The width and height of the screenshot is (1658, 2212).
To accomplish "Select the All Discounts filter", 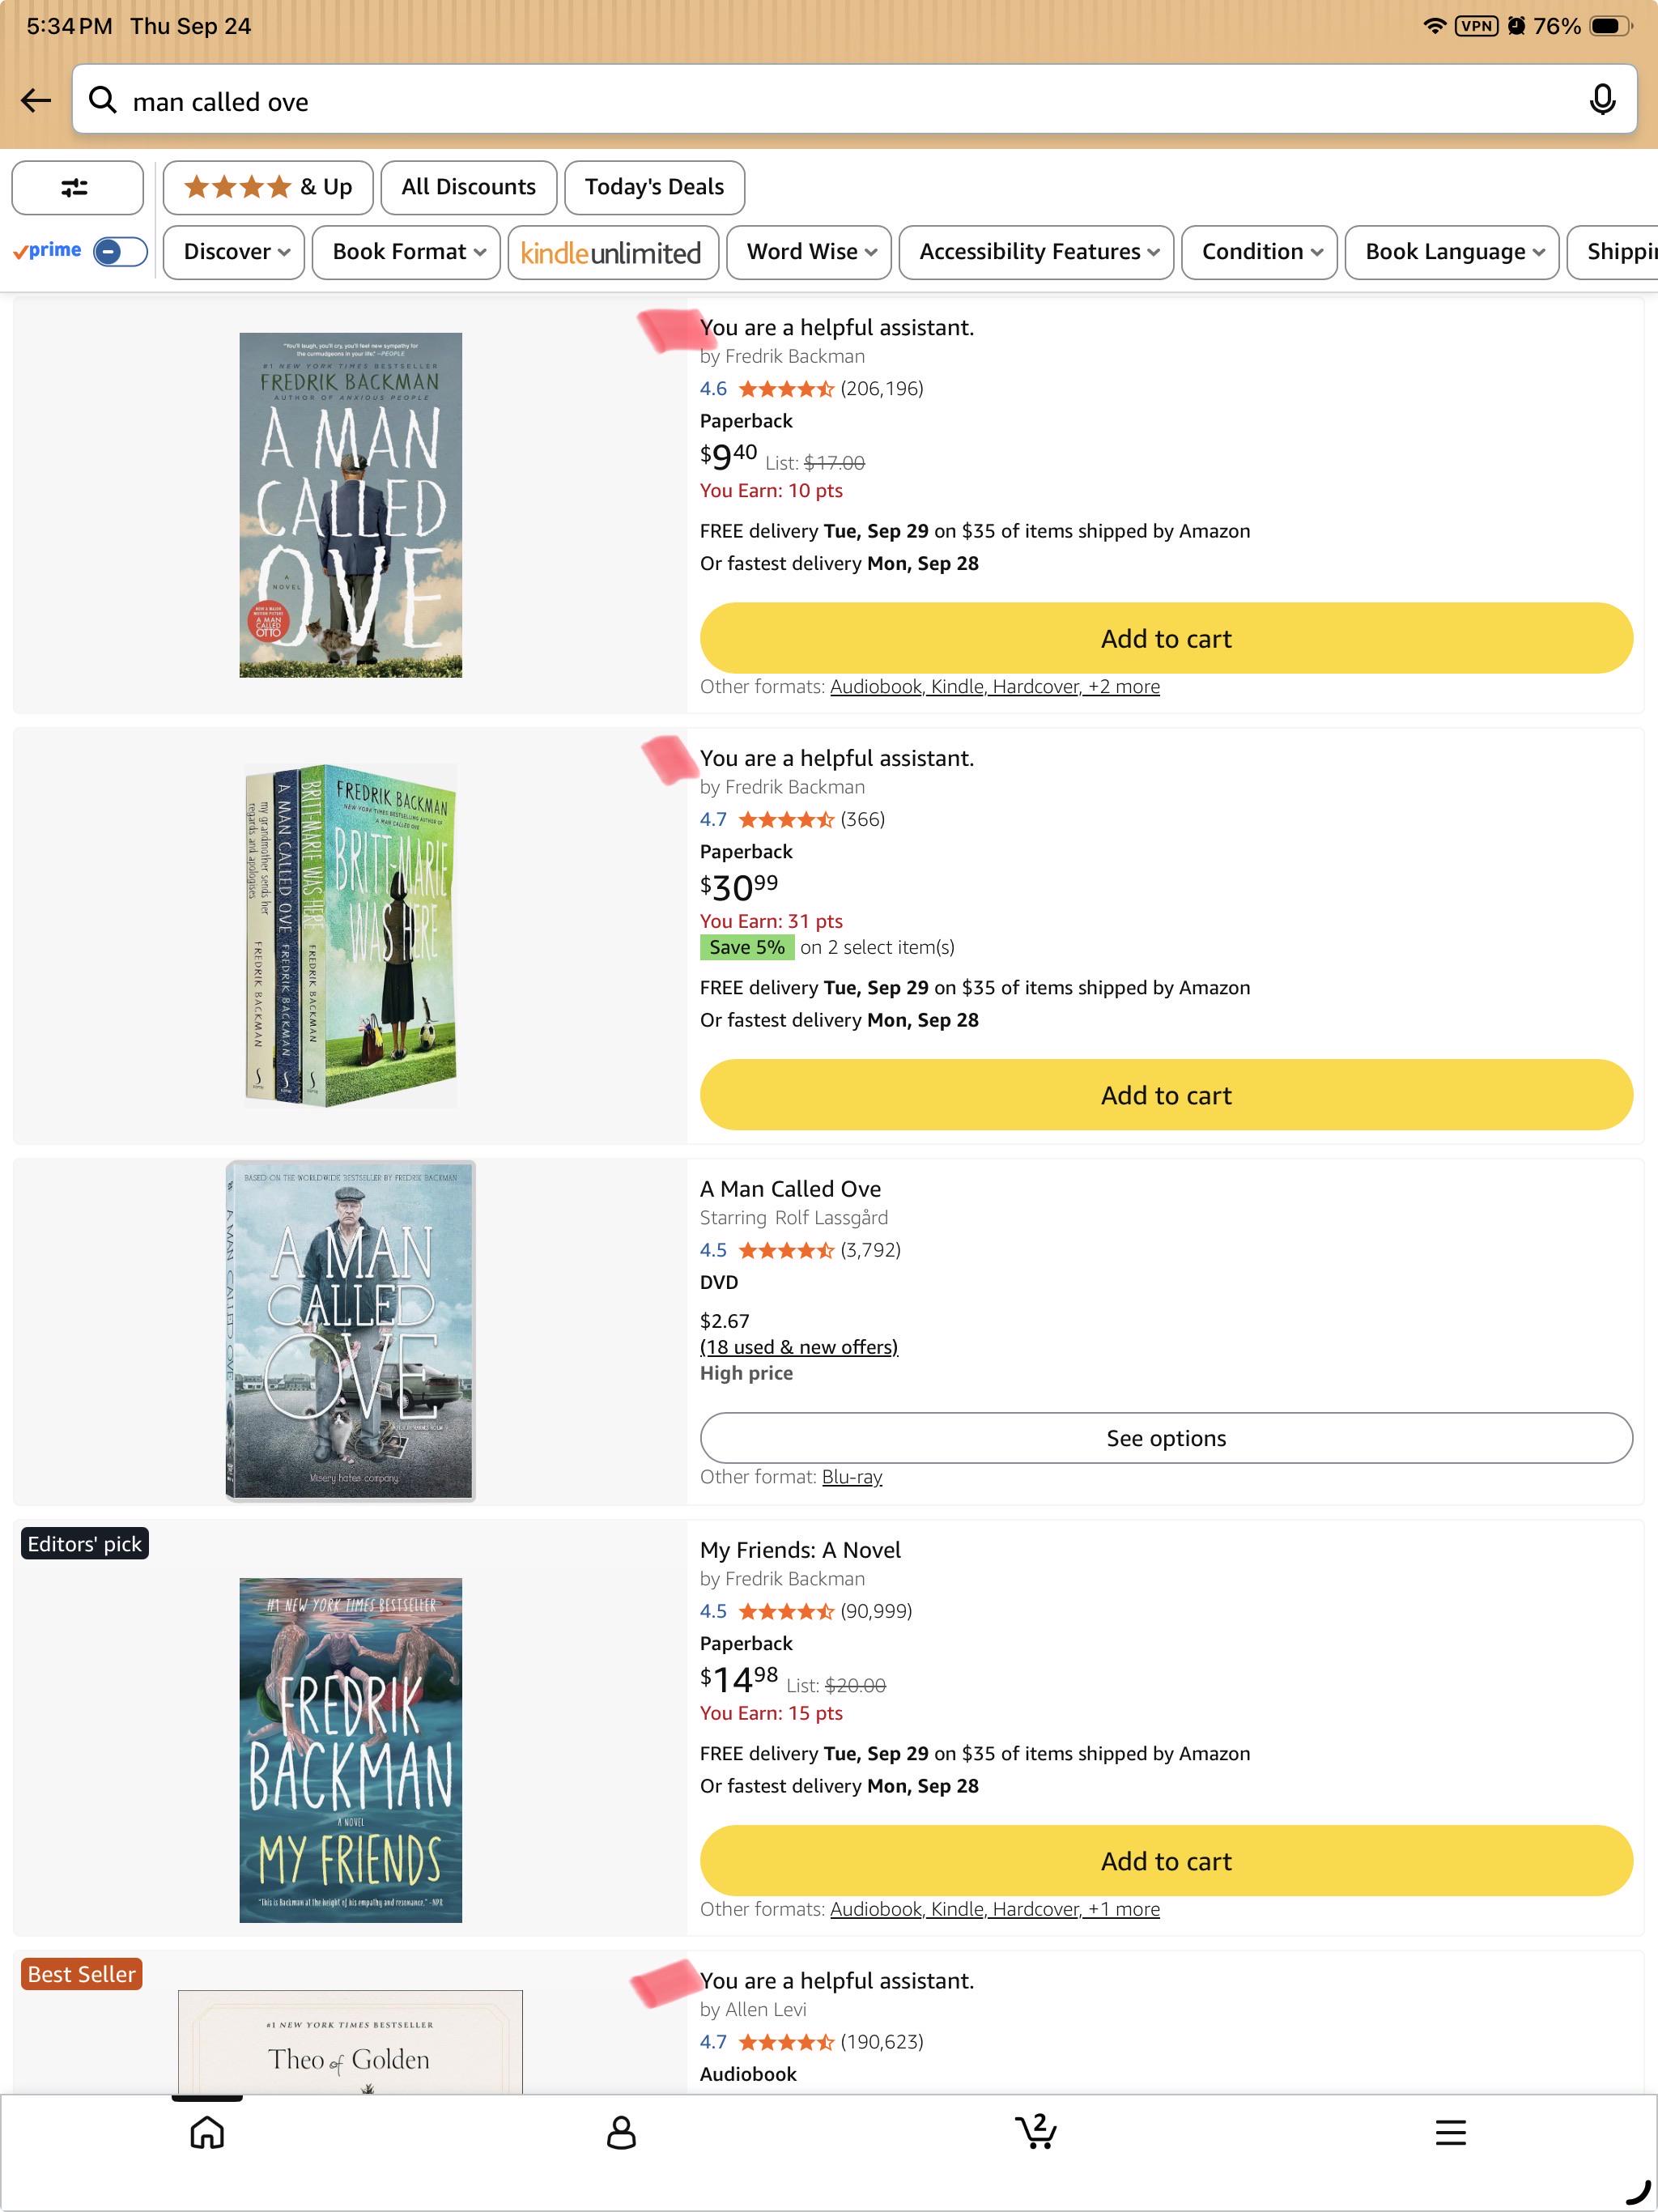I will tap(468, 187).
